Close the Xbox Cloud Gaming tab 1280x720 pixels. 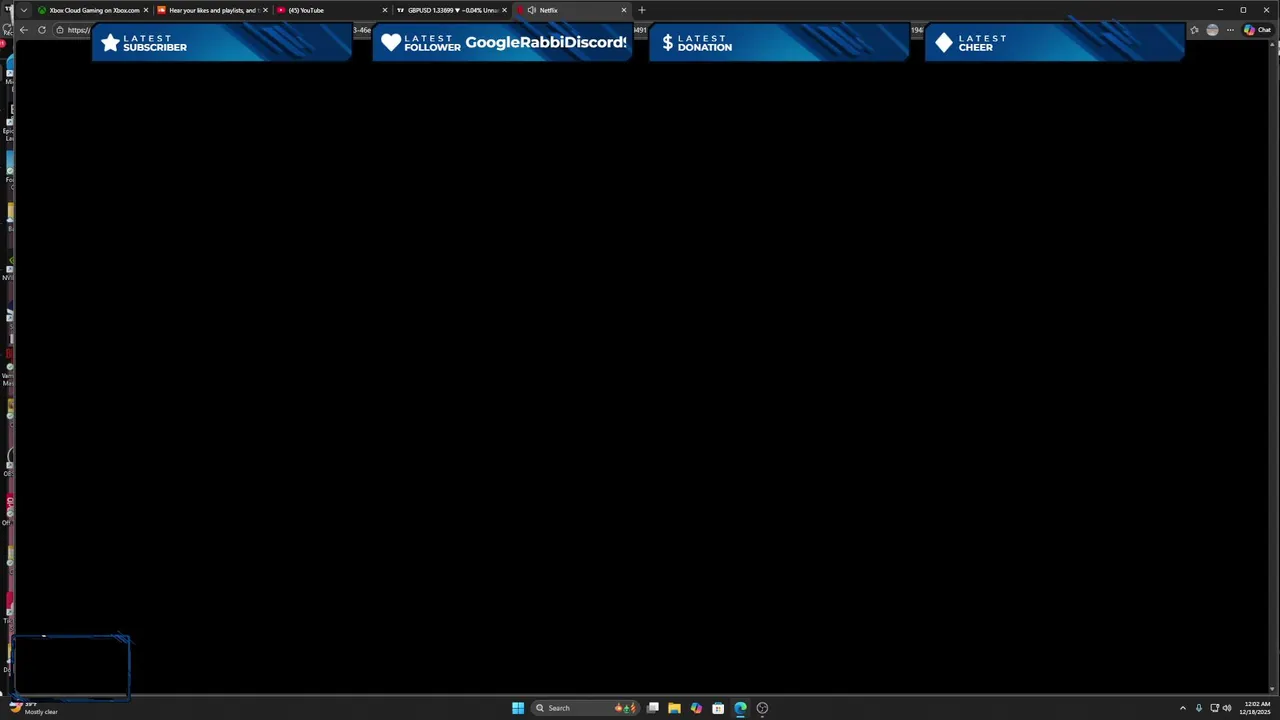(x=146, y=10)
